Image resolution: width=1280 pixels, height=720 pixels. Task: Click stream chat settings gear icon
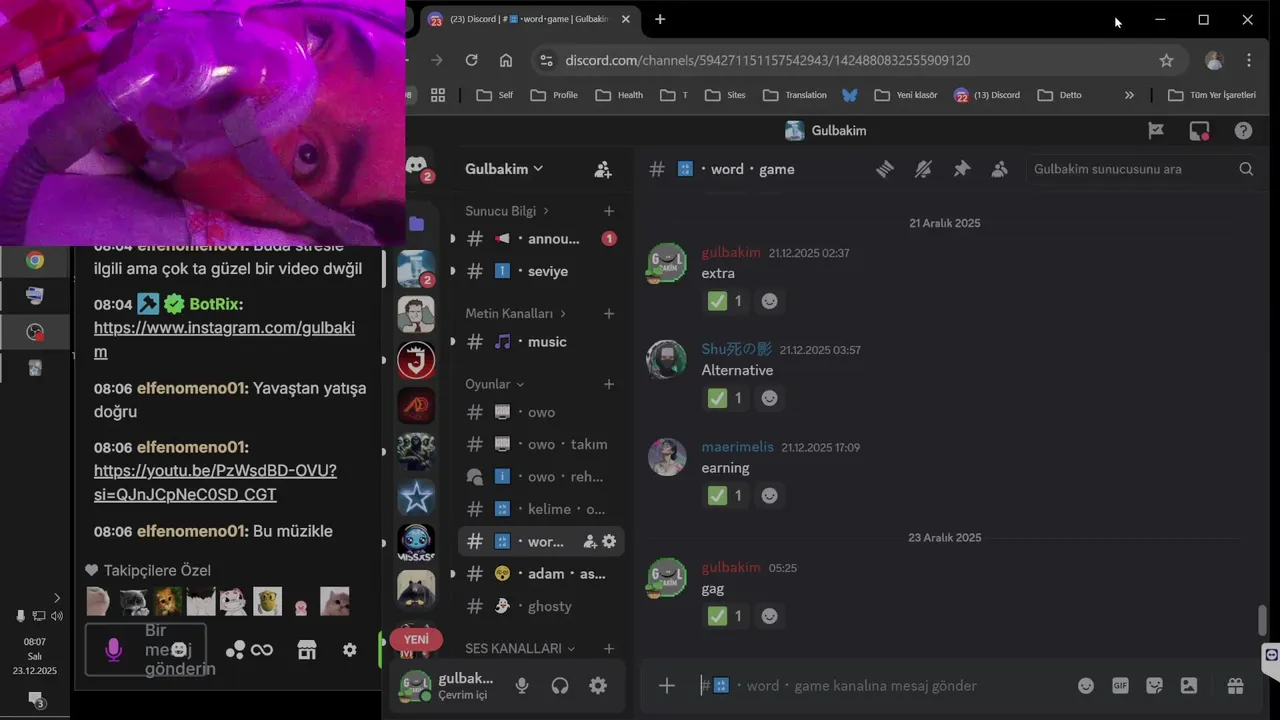tap(349, 650)
